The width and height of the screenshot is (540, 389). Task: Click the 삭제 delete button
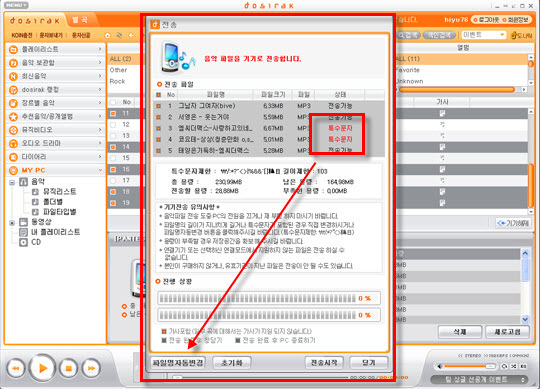[x=460, y=332]
